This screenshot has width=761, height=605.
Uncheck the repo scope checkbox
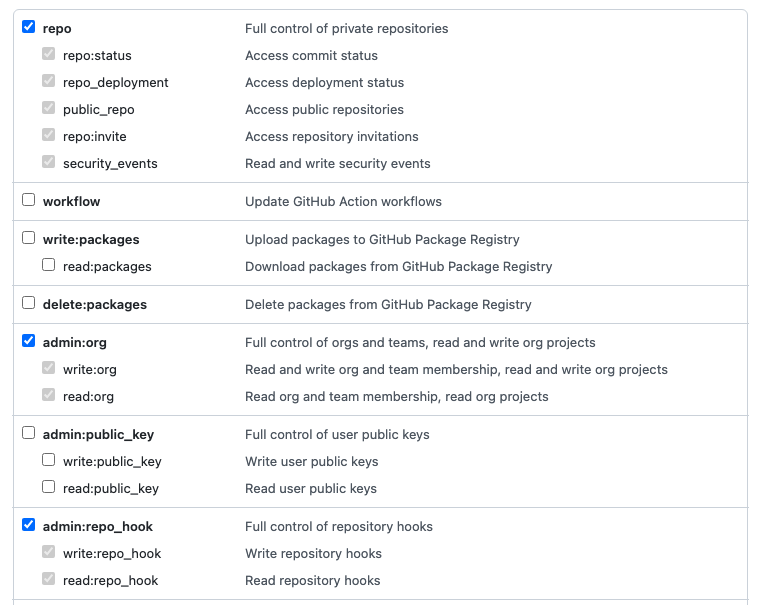[x=29, y=28]
